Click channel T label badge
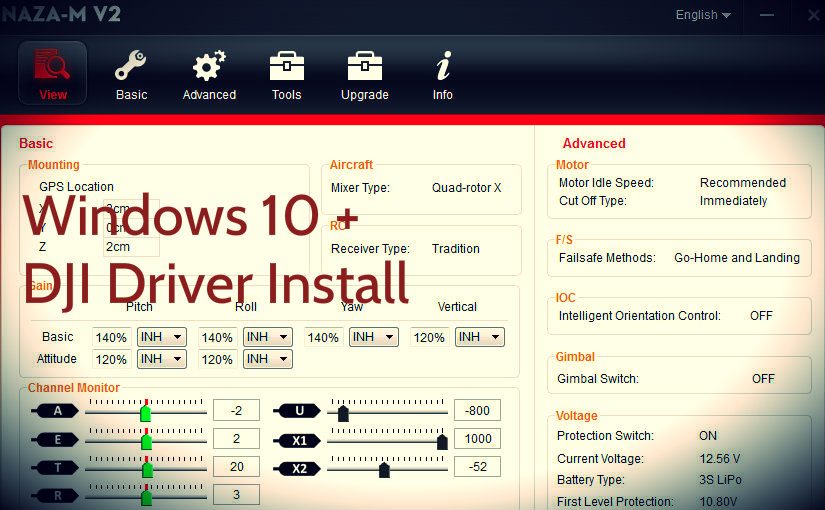This screenshot has width=825, height=510. click(x=56, y=467)
